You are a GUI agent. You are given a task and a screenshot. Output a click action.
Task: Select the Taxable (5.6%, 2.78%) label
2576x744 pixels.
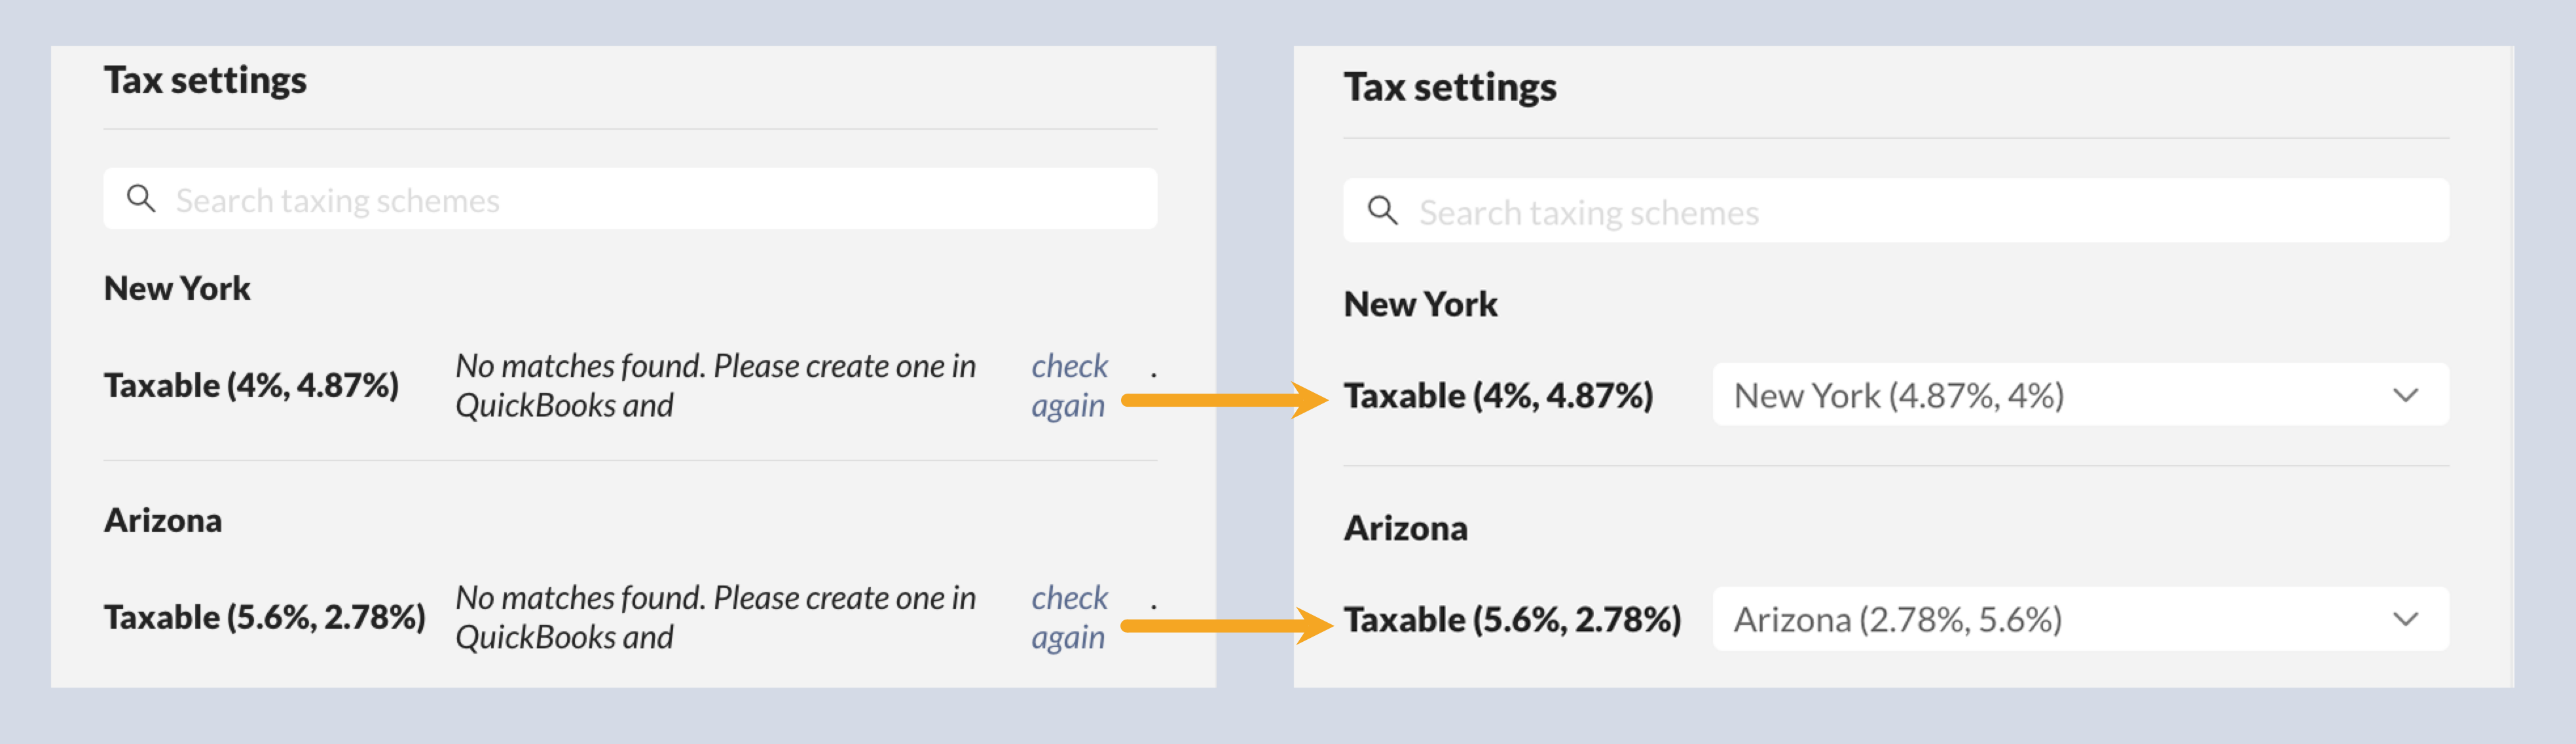(x=265, y=616)
